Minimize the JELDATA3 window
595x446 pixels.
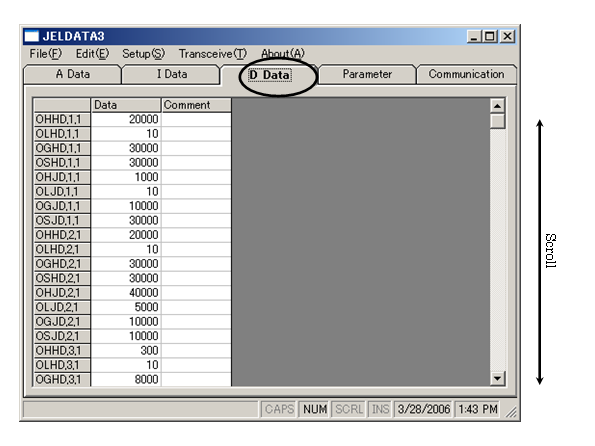pos(474,36)
